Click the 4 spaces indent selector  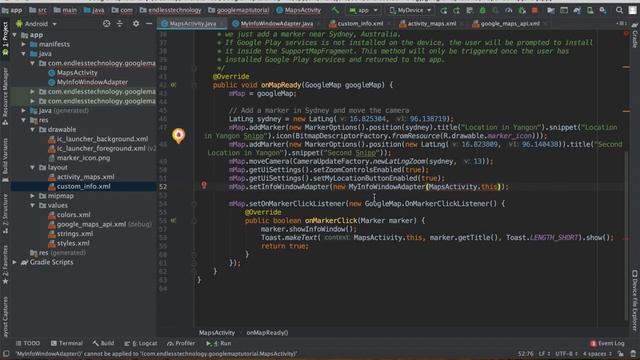click(x=597, y=353)
